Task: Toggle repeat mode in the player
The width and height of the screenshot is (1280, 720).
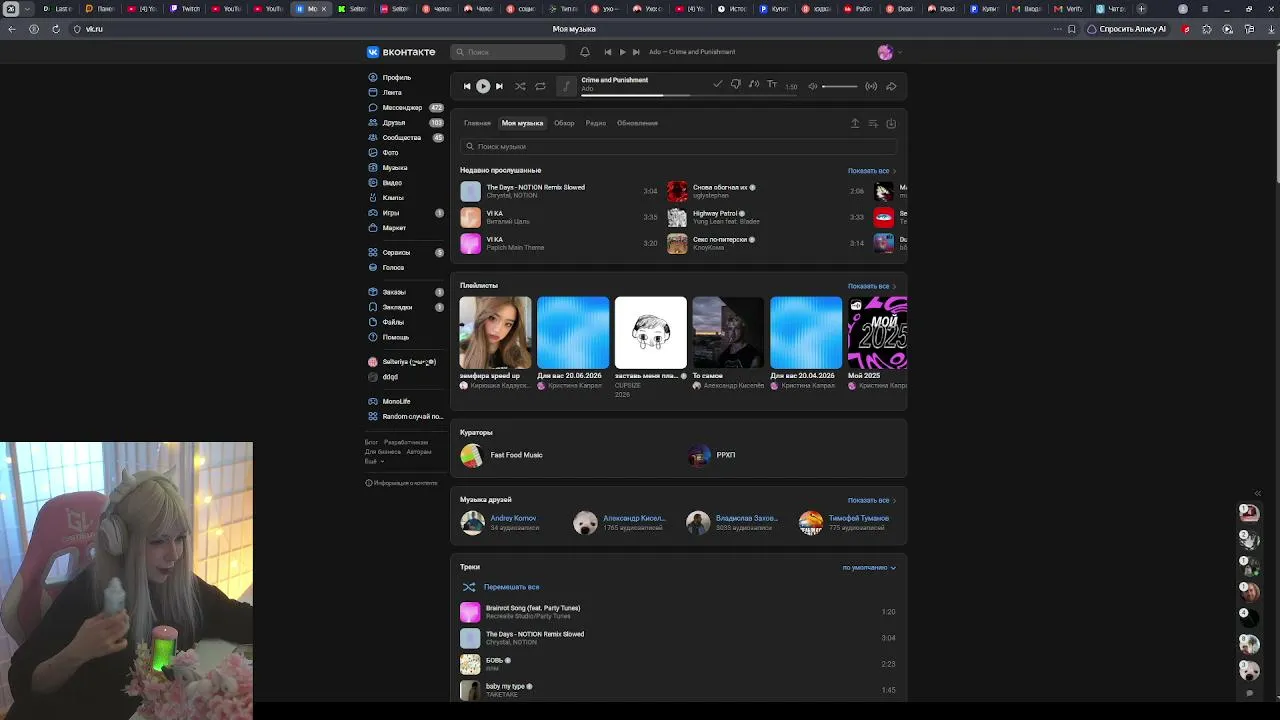Action: click(x=540, y=86)
